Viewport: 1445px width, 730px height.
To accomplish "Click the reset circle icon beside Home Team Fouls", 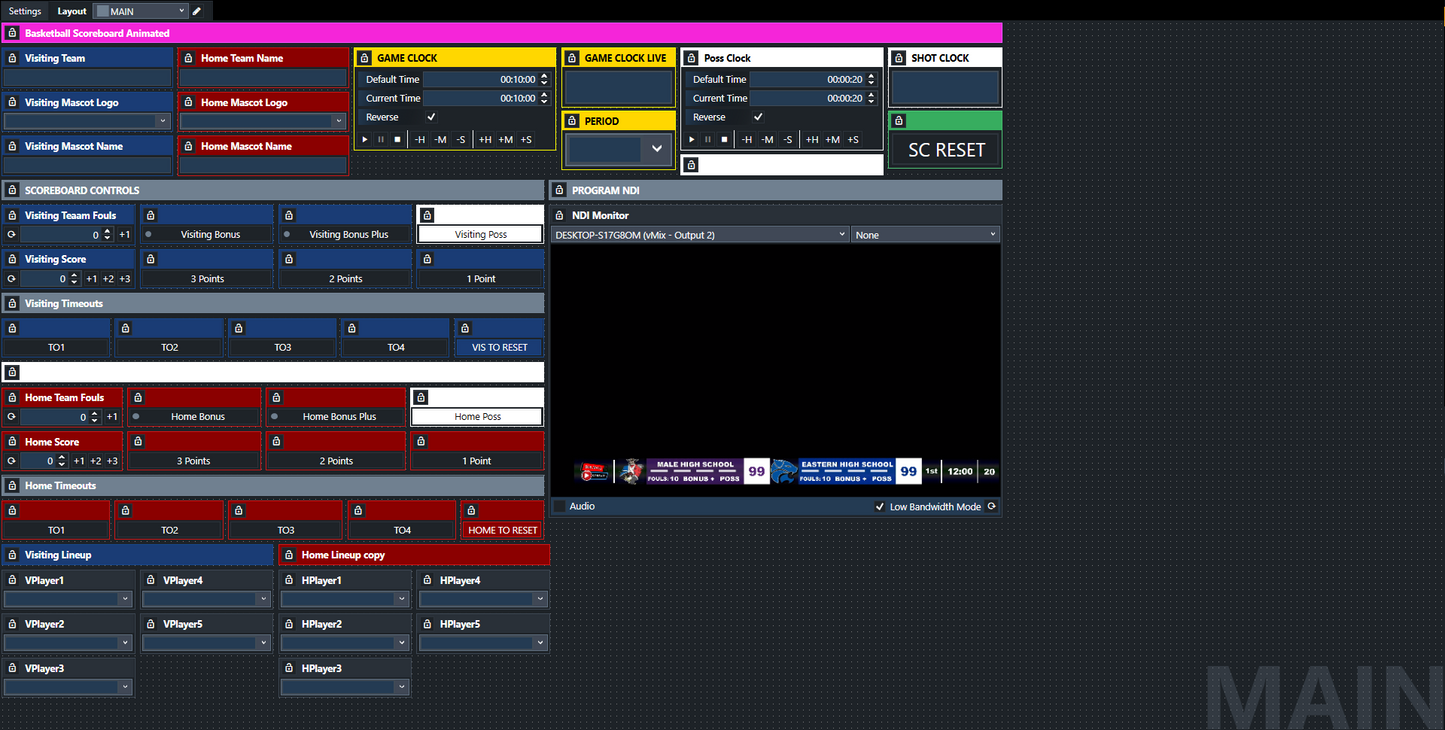I will (9, 417).
